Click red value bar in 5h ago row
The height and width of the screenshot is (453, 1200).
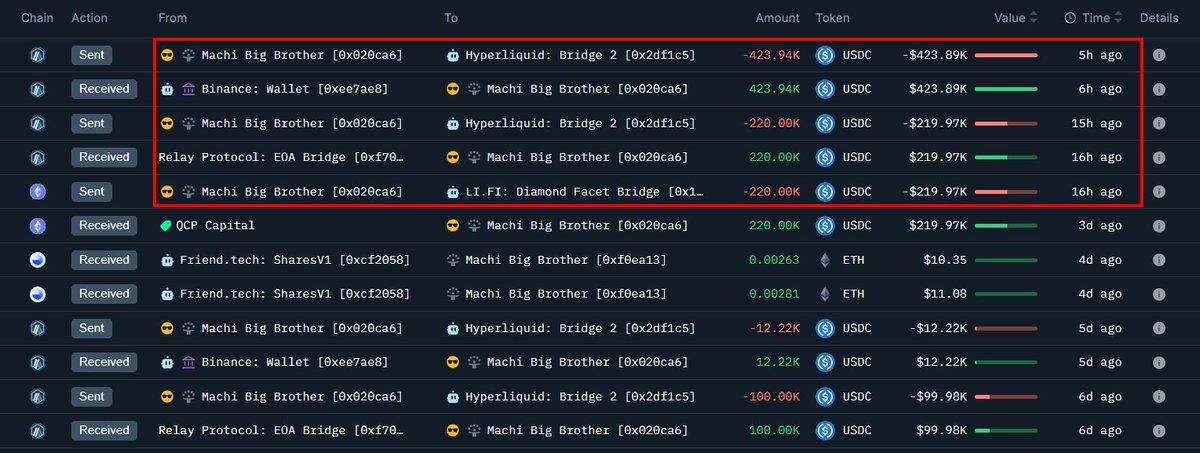tap(1006, 55)
